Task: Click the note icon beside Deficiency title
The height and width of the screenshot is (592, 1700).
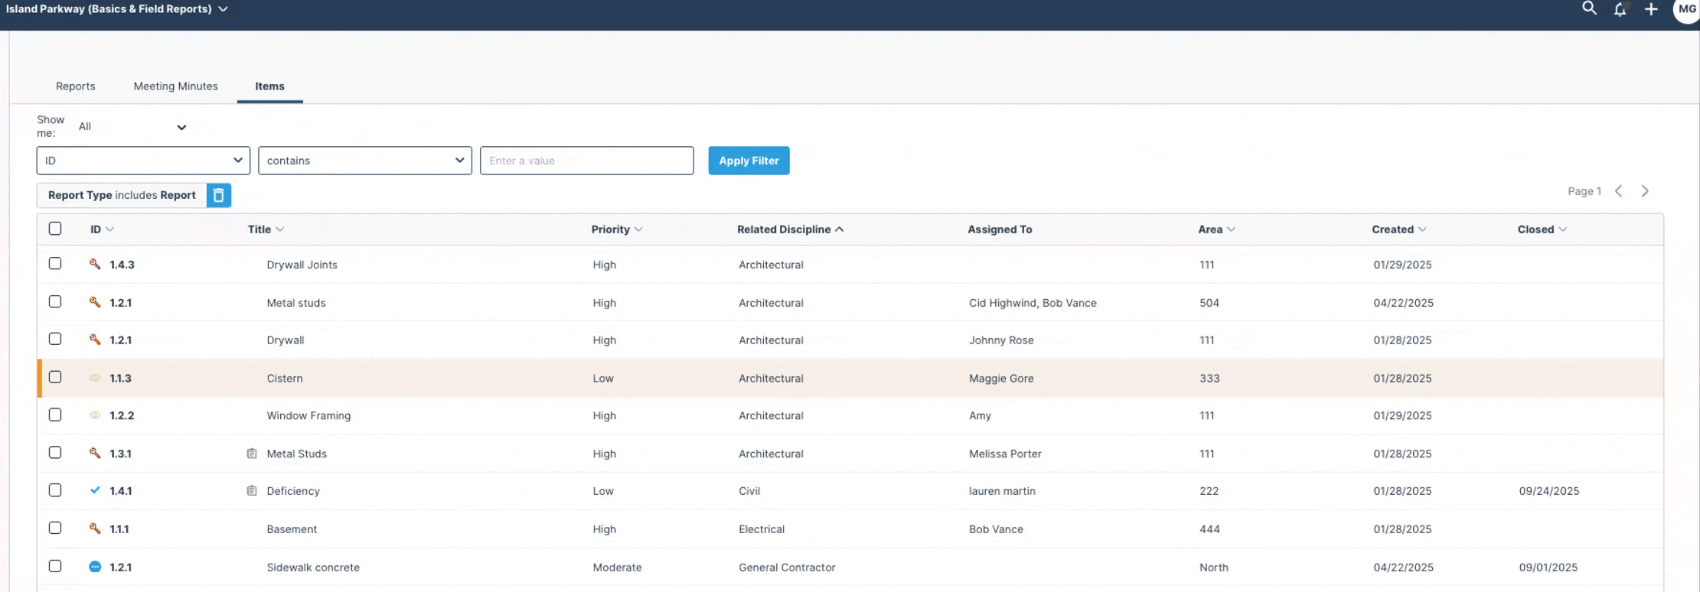Action: [252, 491]
